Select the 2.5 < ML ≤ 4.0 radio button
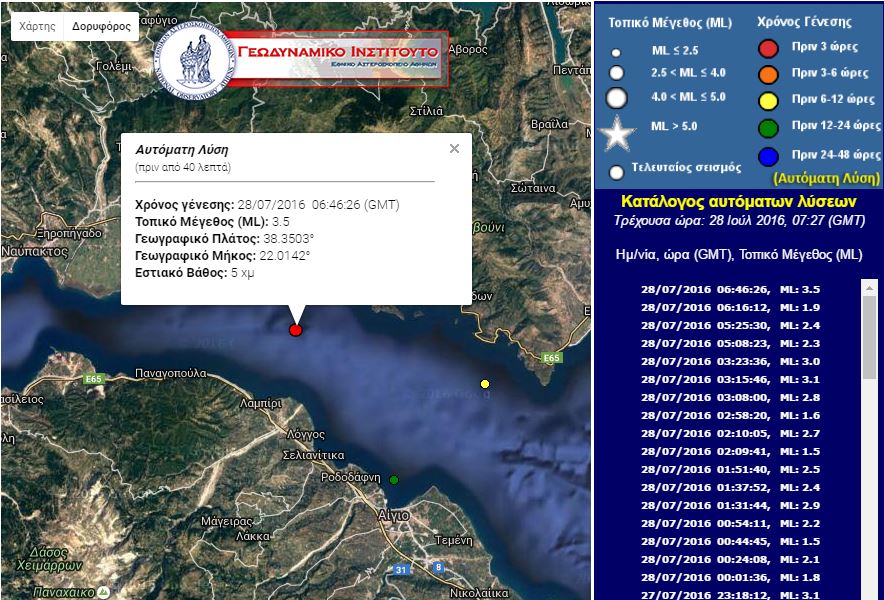 point(614,71)
